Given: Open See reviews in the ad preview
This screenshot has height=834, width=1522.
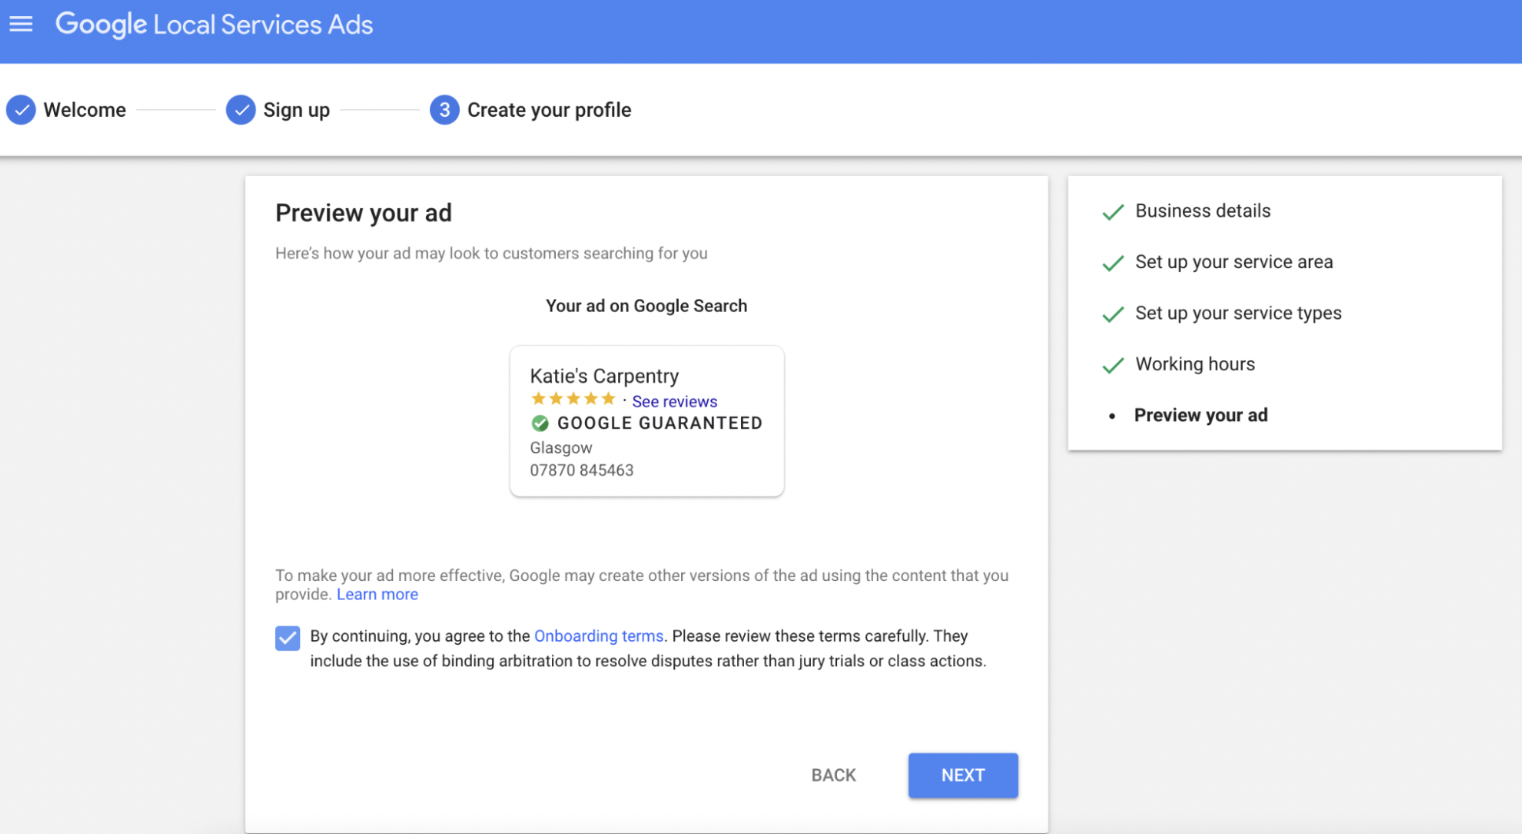Looking at the screenshot, I should pyautogui.click(x=674, y=401).
